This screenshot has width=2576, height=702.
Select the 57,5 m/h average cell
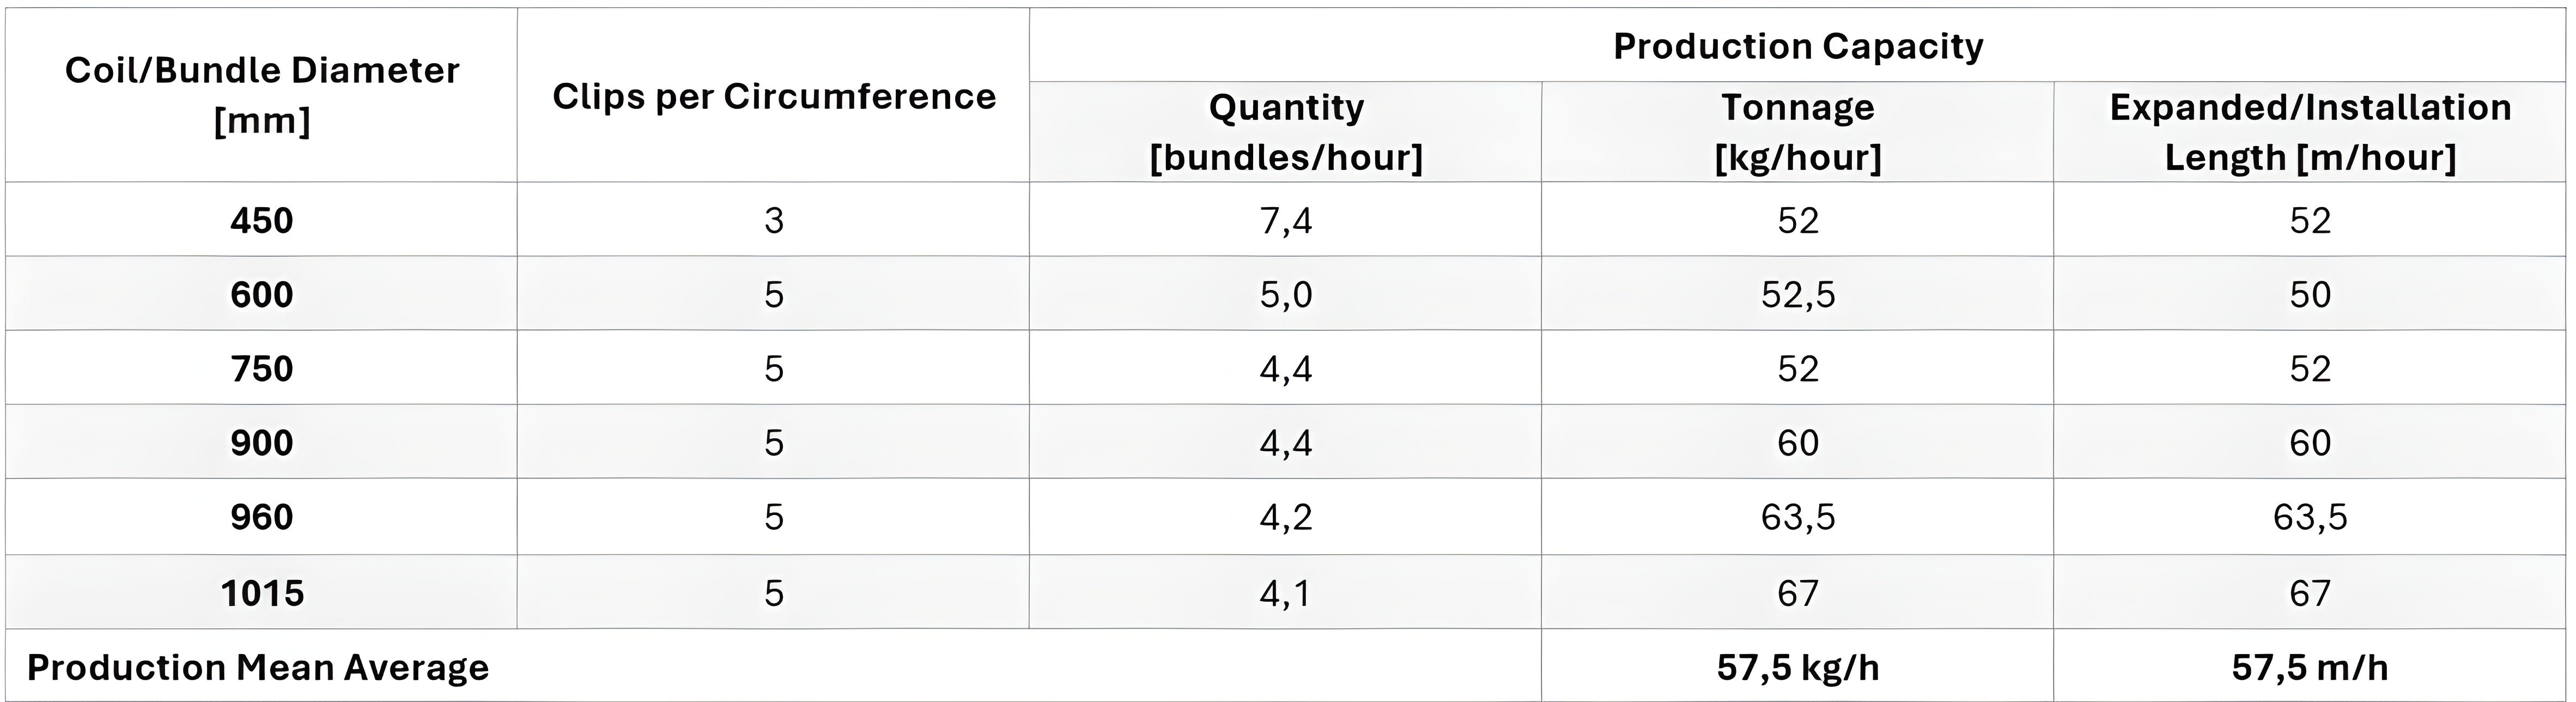[x=2310, y=667]
